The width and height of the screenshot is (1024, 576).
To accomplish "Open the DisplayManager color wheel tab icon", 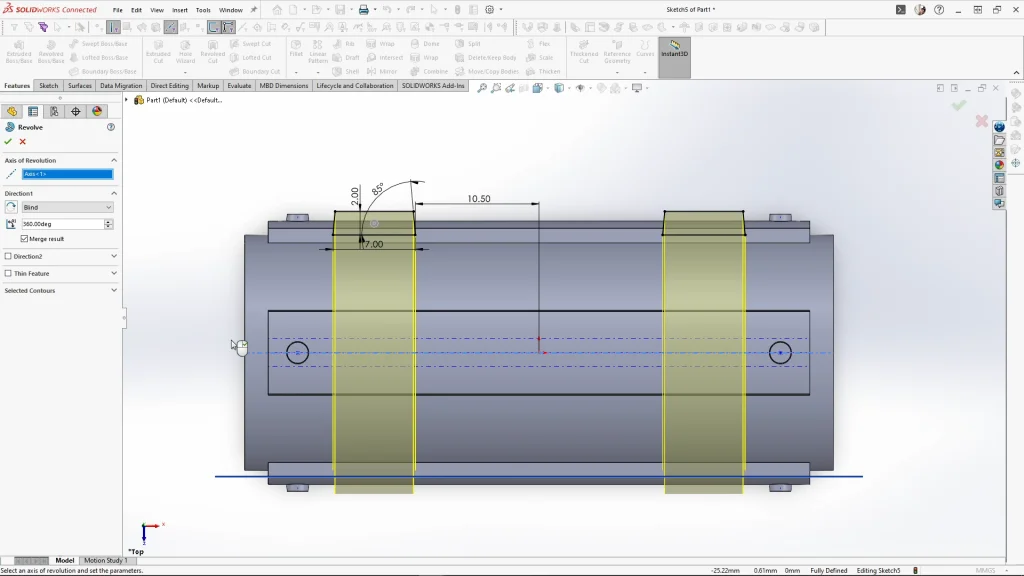I will [x=97, y=112].
